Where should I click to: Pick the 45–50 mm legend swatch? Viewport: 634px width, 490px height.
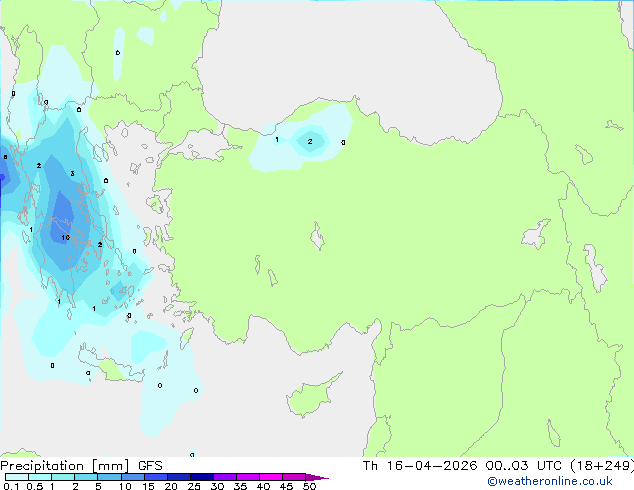pyautogui.click(x=294, y=477)
